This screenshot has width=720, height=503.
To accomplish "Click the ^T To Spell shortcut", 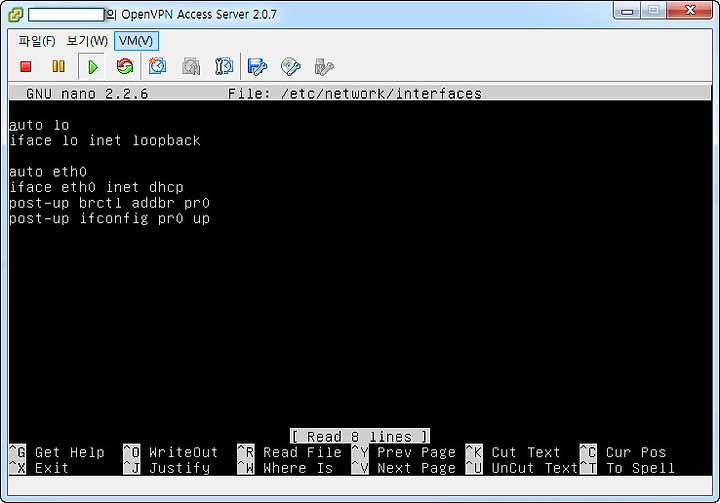I will click(x=627, y=468).
